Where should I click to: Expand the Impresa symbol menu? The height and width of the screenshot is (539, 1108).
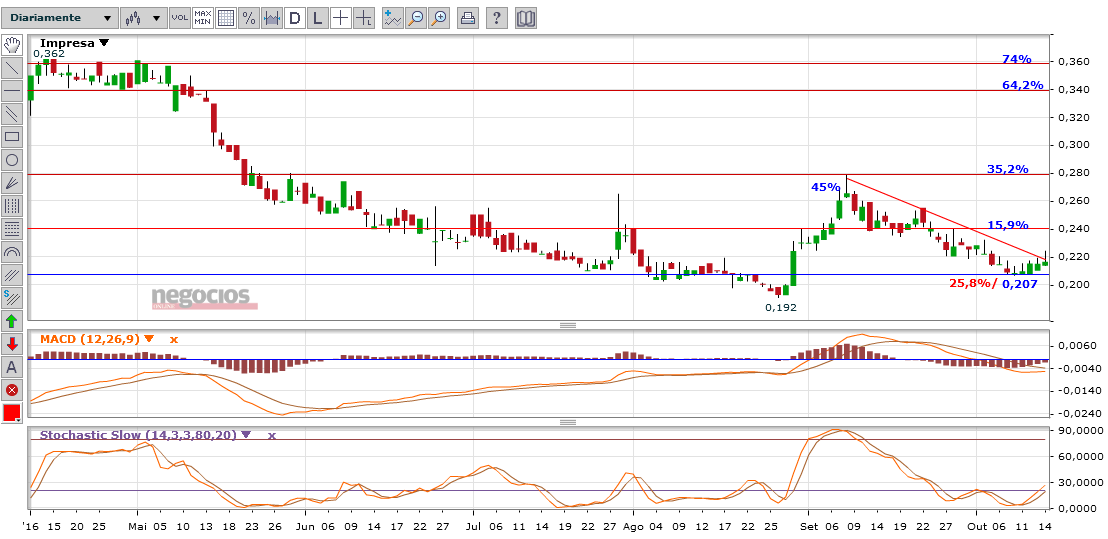point(103,43)
